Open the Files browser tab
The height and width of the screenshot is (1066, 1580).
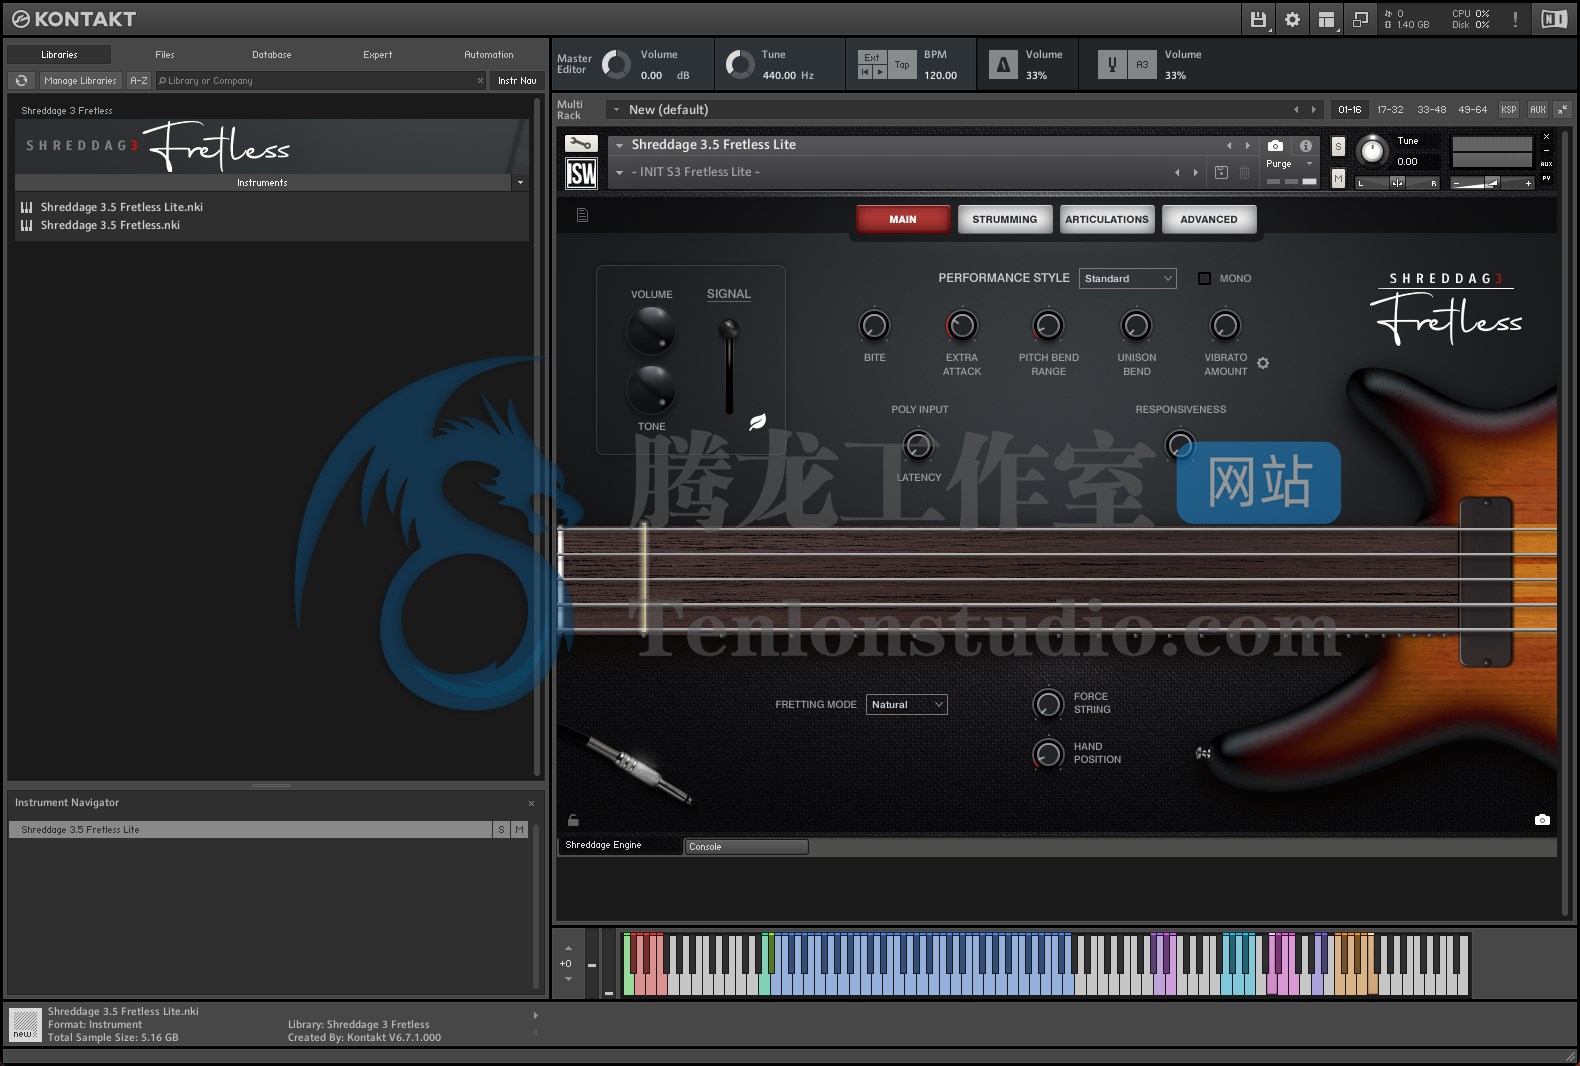click(x=165, y=55)
